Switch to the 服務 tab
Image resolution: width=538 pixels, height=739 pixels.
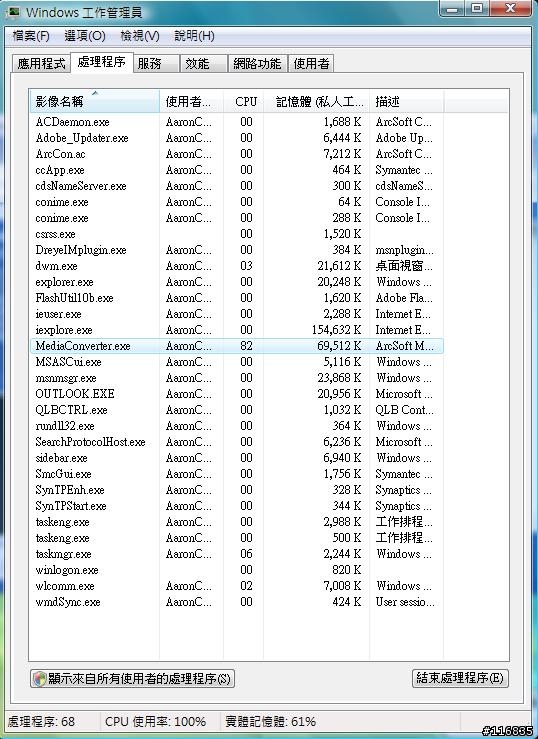tap(156, 64)
